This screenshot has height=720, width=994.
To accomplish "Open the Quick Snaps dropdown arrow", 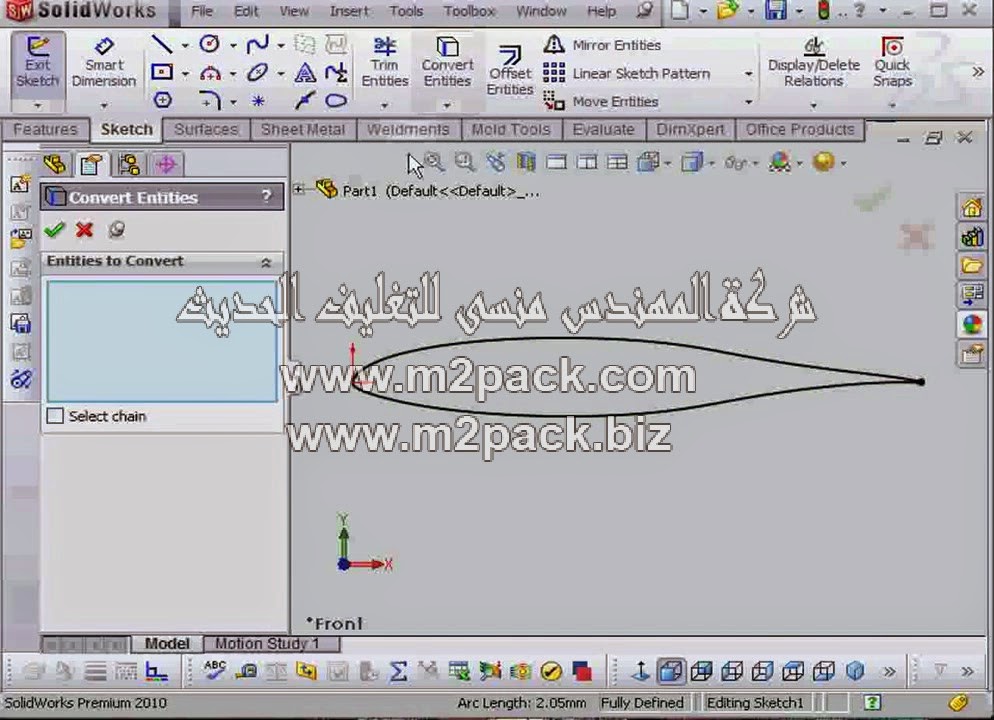I will tap(892, 105).
